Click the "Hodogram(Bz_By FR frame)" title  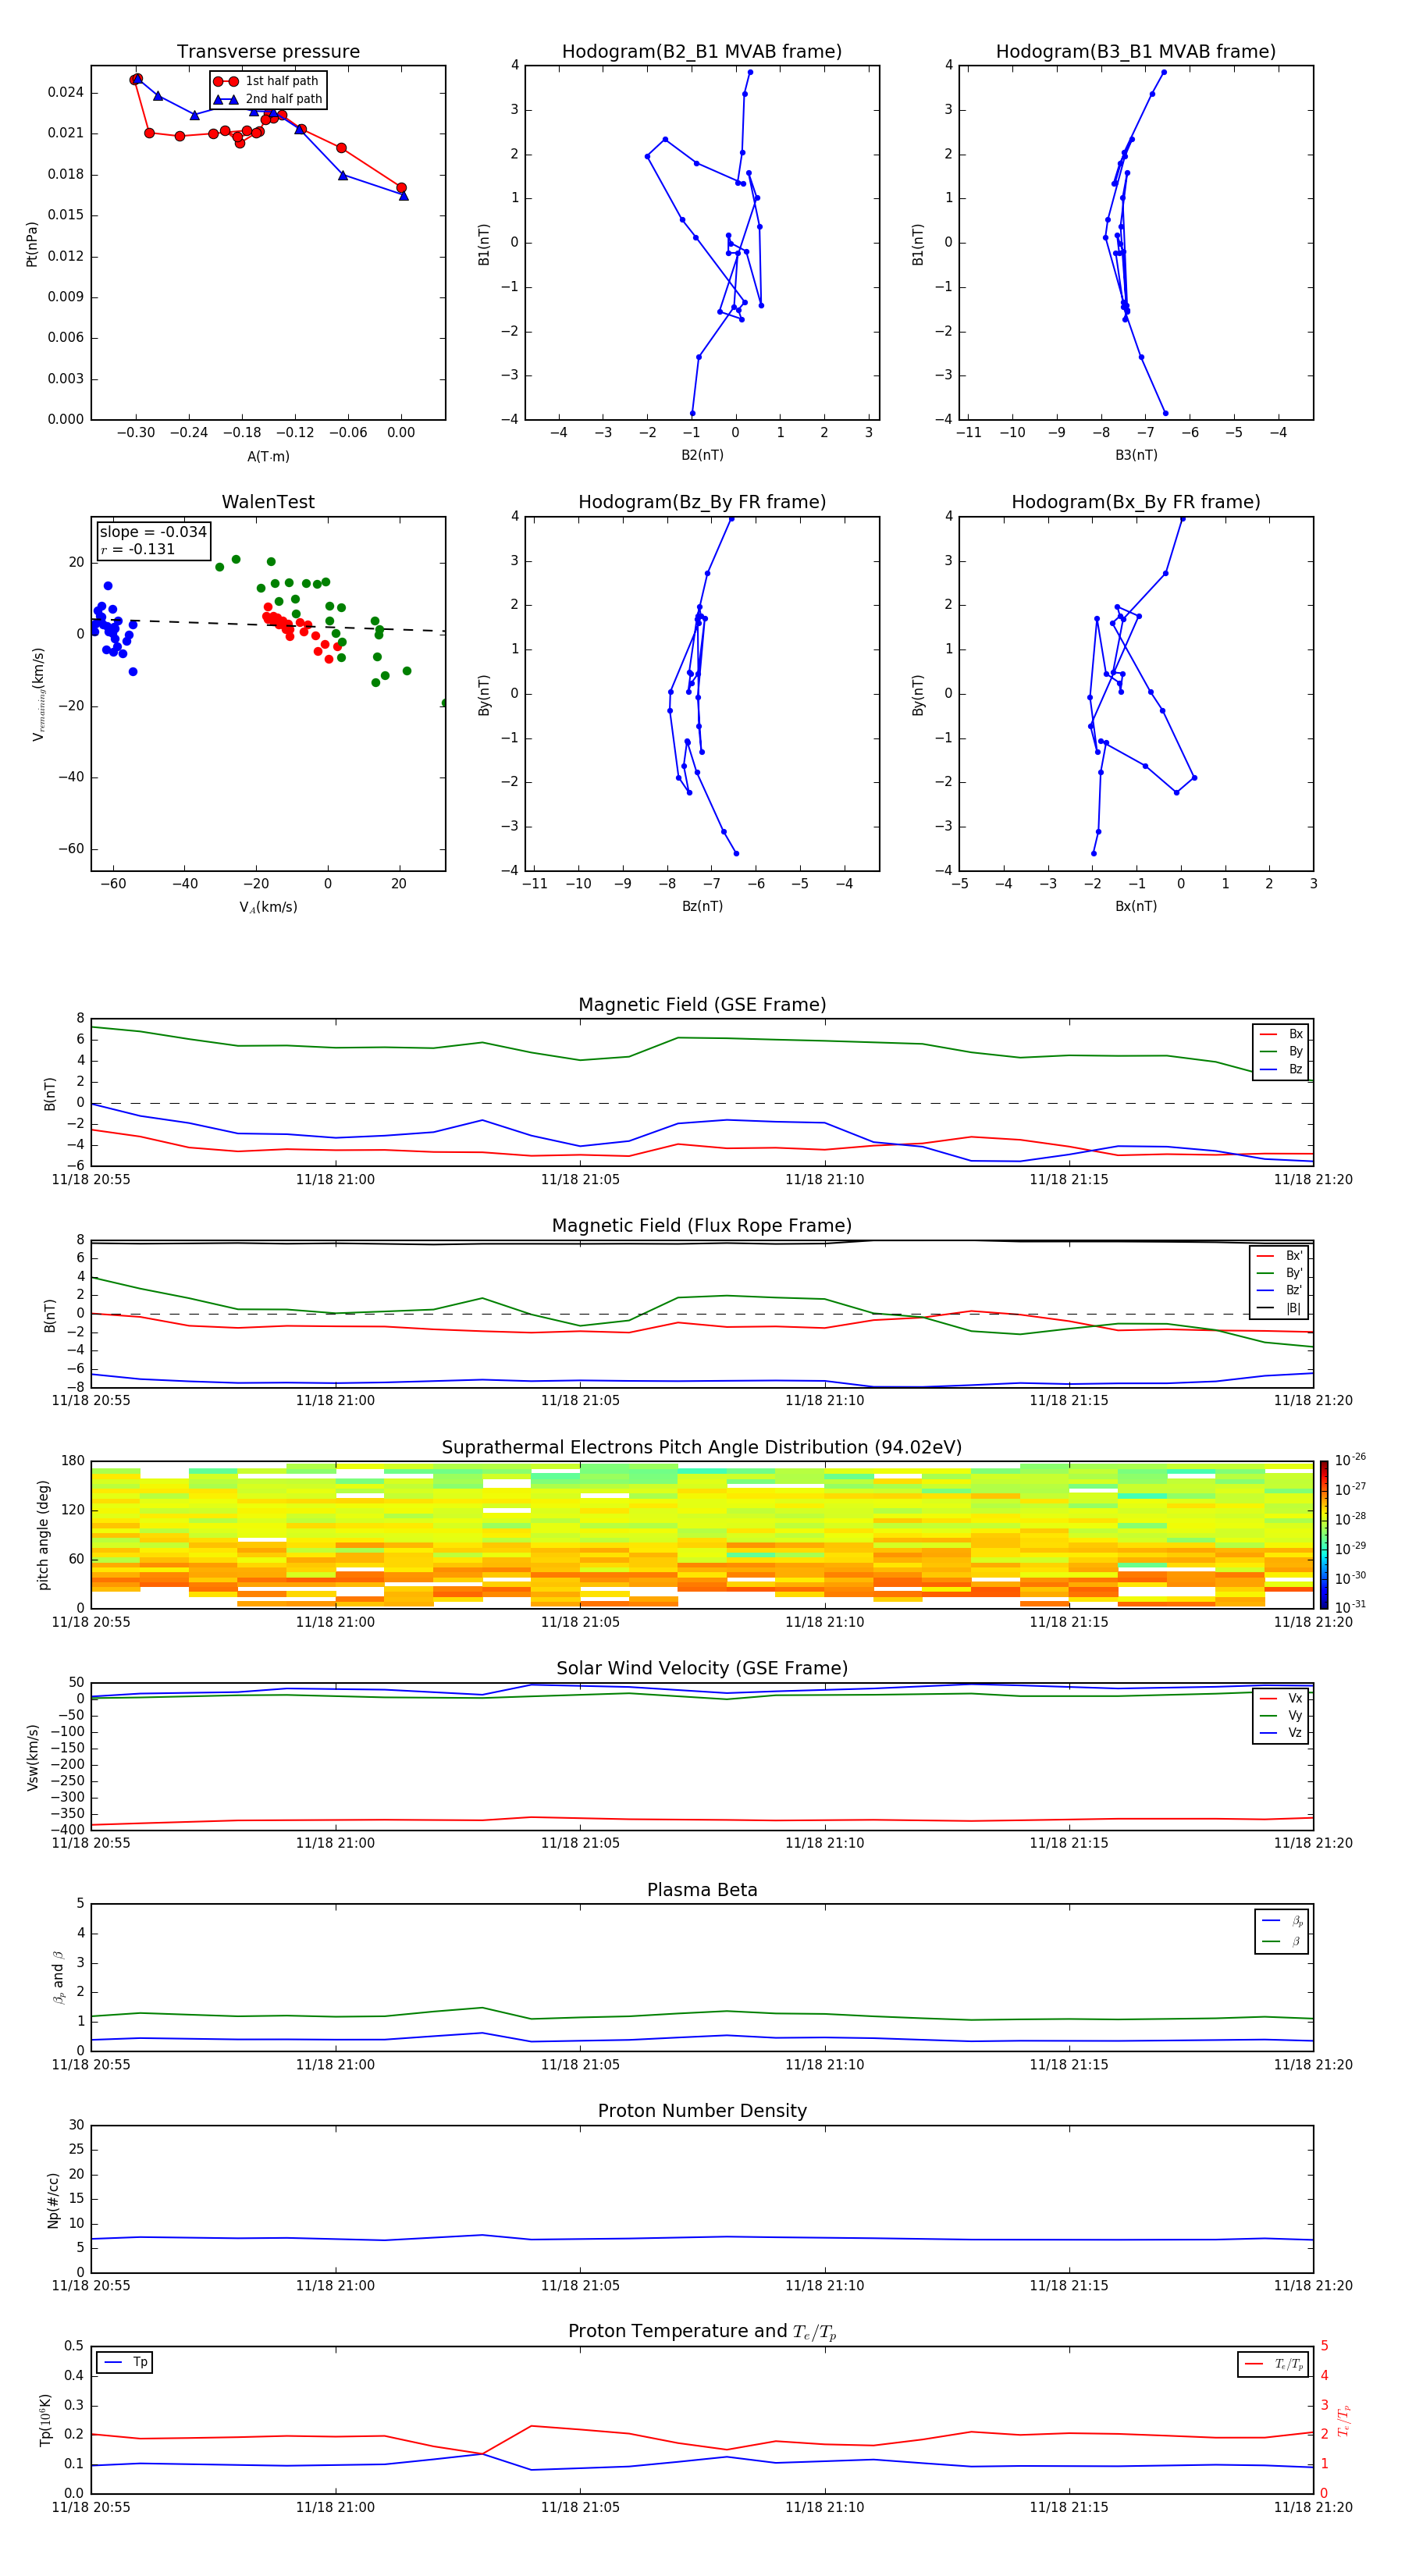tap(702, 502)
